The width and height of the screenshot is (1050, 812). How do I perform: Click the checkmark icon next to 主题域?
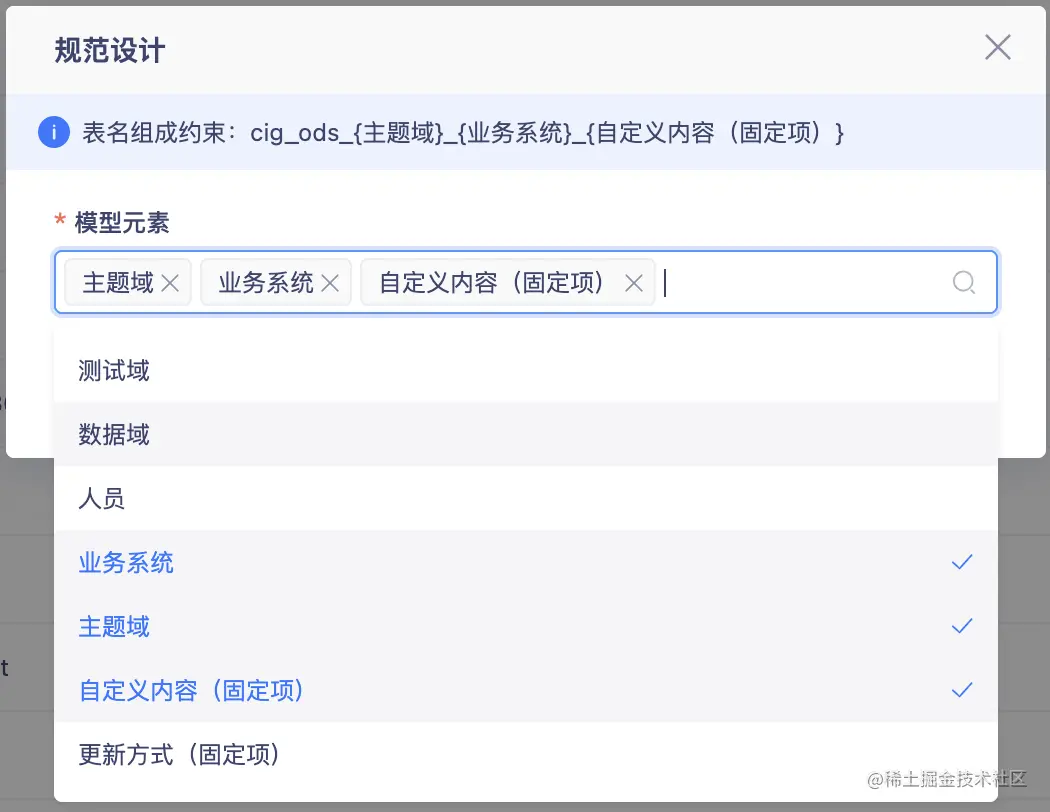pos(962,626)
